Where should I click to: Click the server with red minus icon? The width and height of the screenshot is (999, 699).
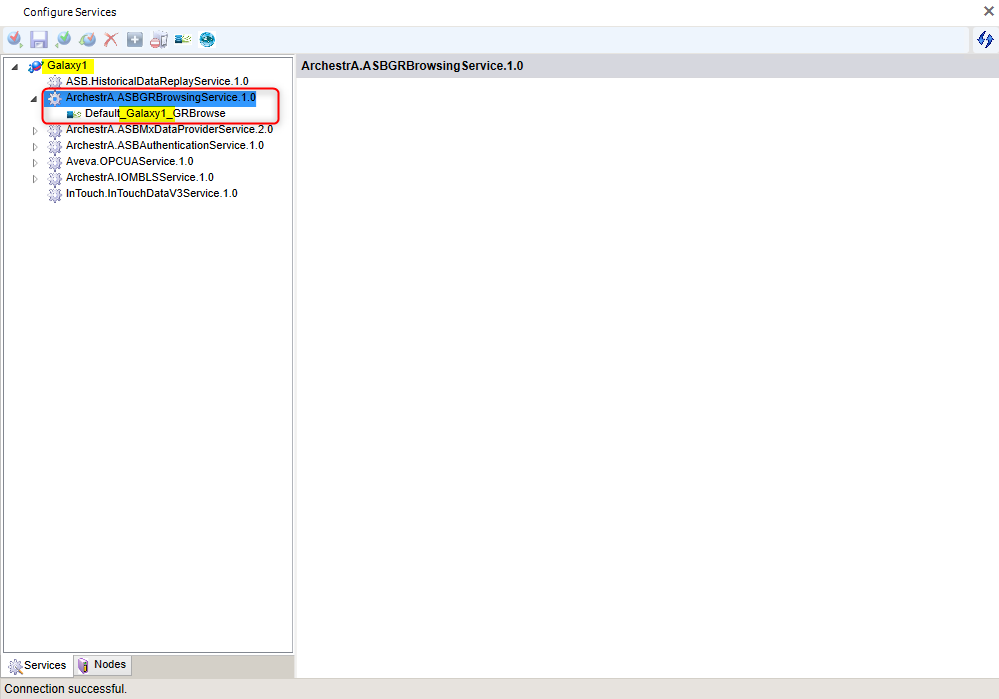point(159,40)
